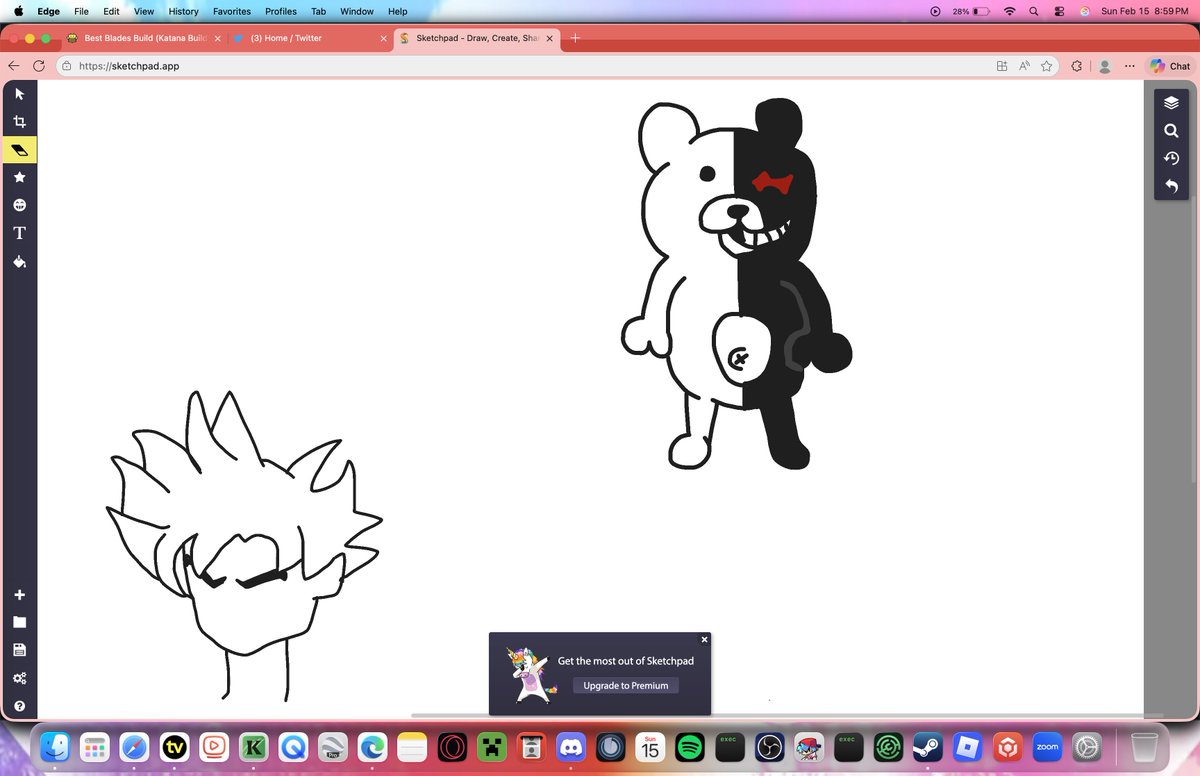Viewport: 1200px width, 776px height.
Task: Click the site info lock icon
Action: [66, 66]
